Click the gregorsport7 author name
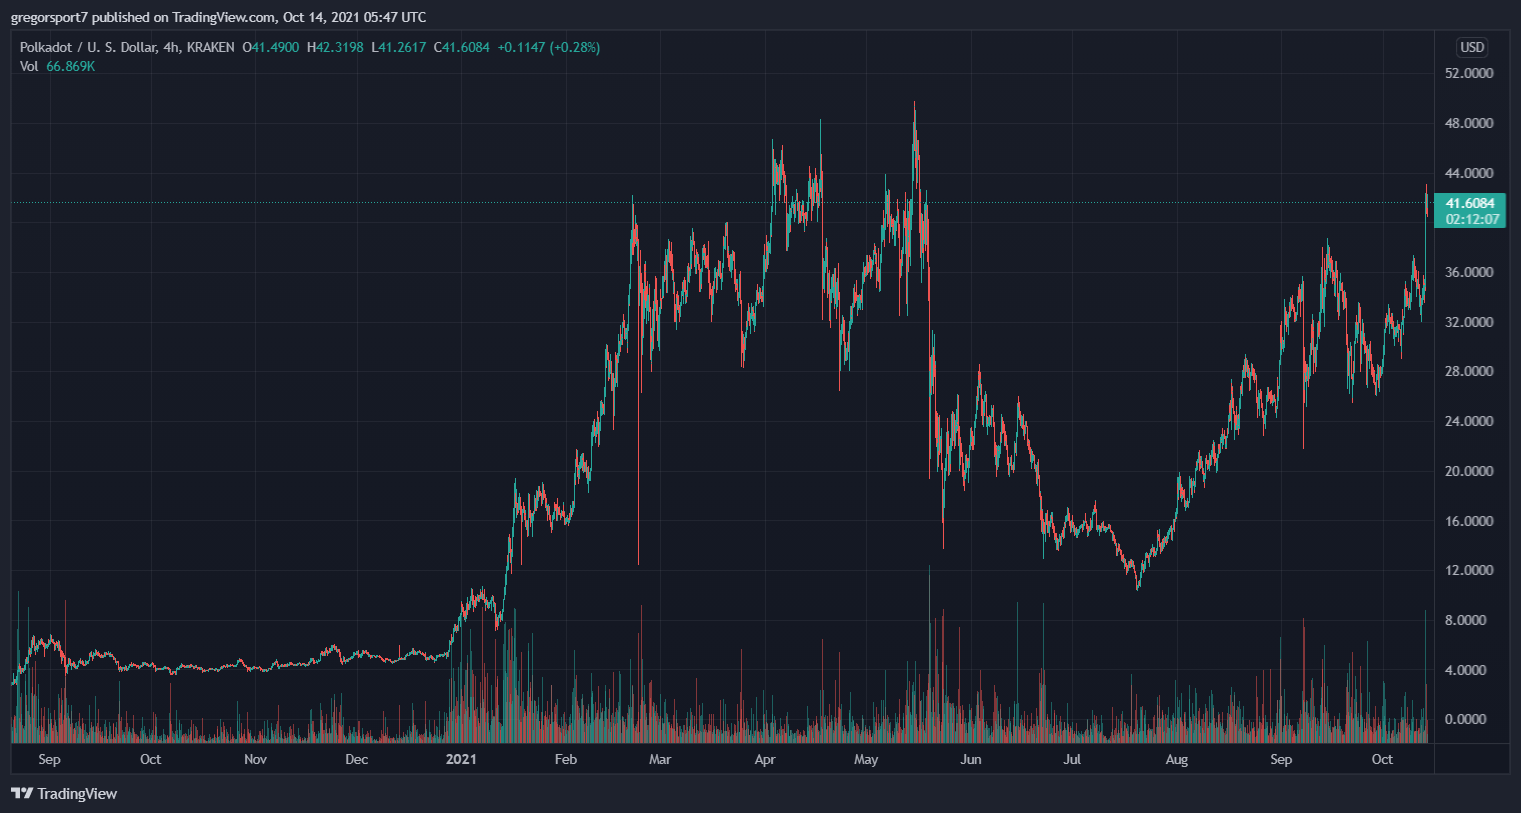The width and height of the screenshot is (1521, 813). [49, 17]
